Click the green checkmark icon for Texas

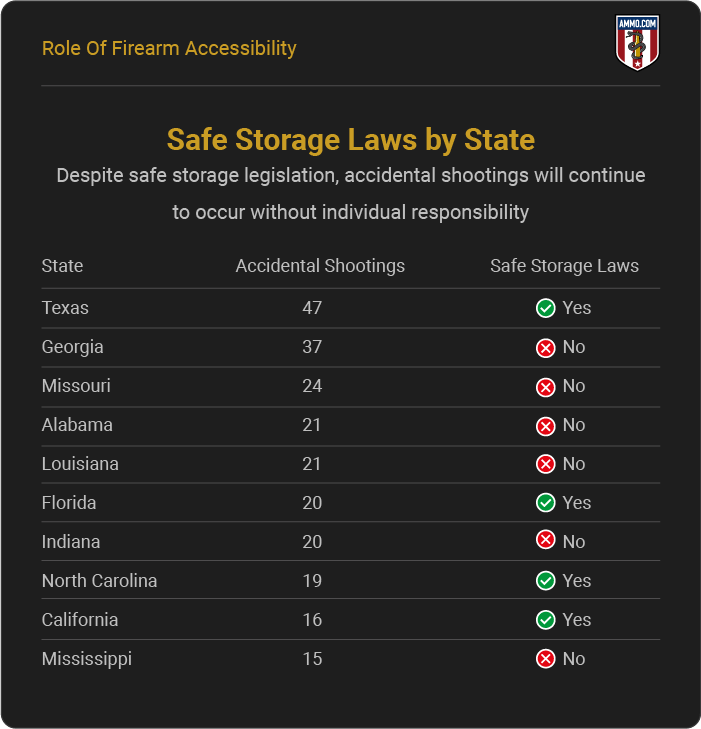pyautogui.click(x=546, y=308)
